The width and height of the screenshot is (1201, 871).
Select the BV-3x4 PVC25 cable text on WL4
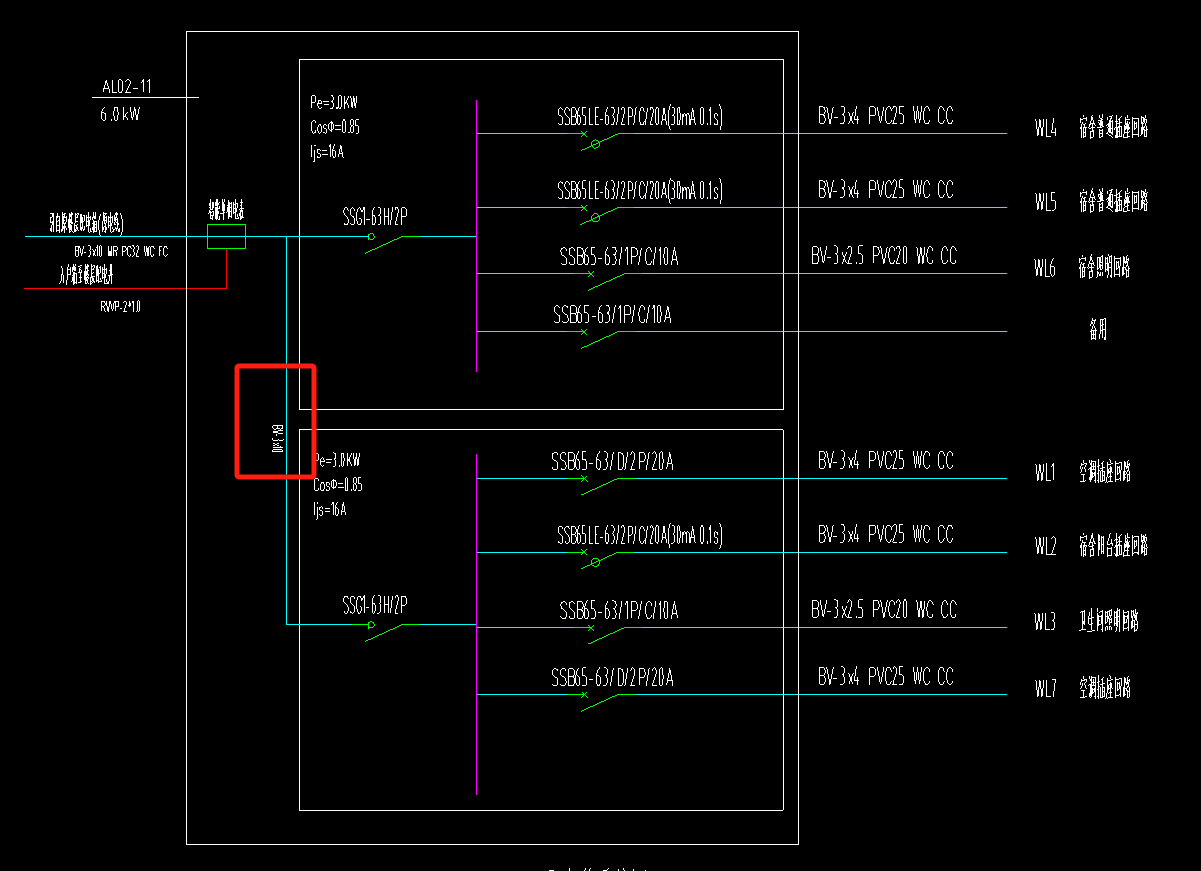coord(886,116)
